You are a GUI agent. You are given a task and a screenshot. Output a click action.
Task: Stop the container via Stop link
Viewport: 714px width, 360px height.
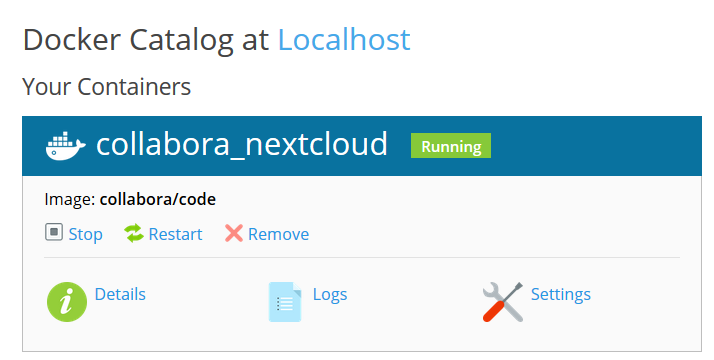(x=85, y=234)
